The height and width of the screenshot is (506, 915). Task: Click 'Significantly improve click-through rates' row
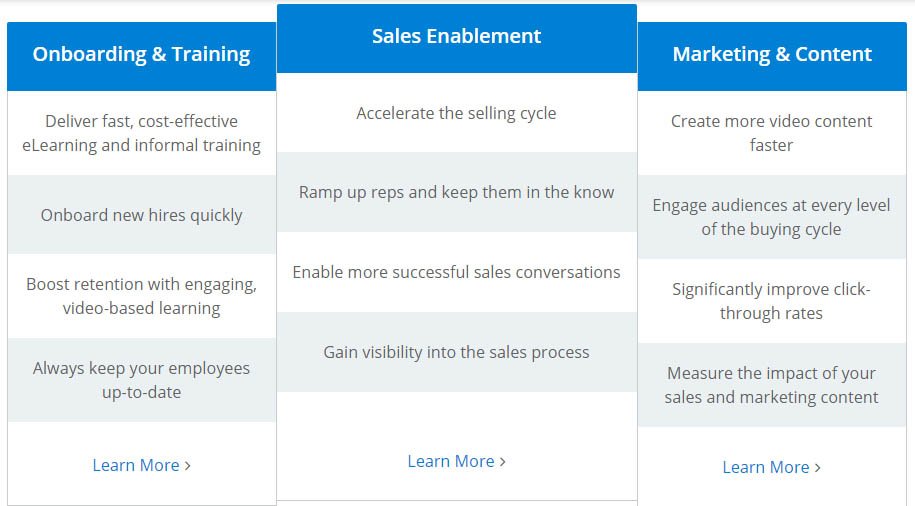click(772, 301)
